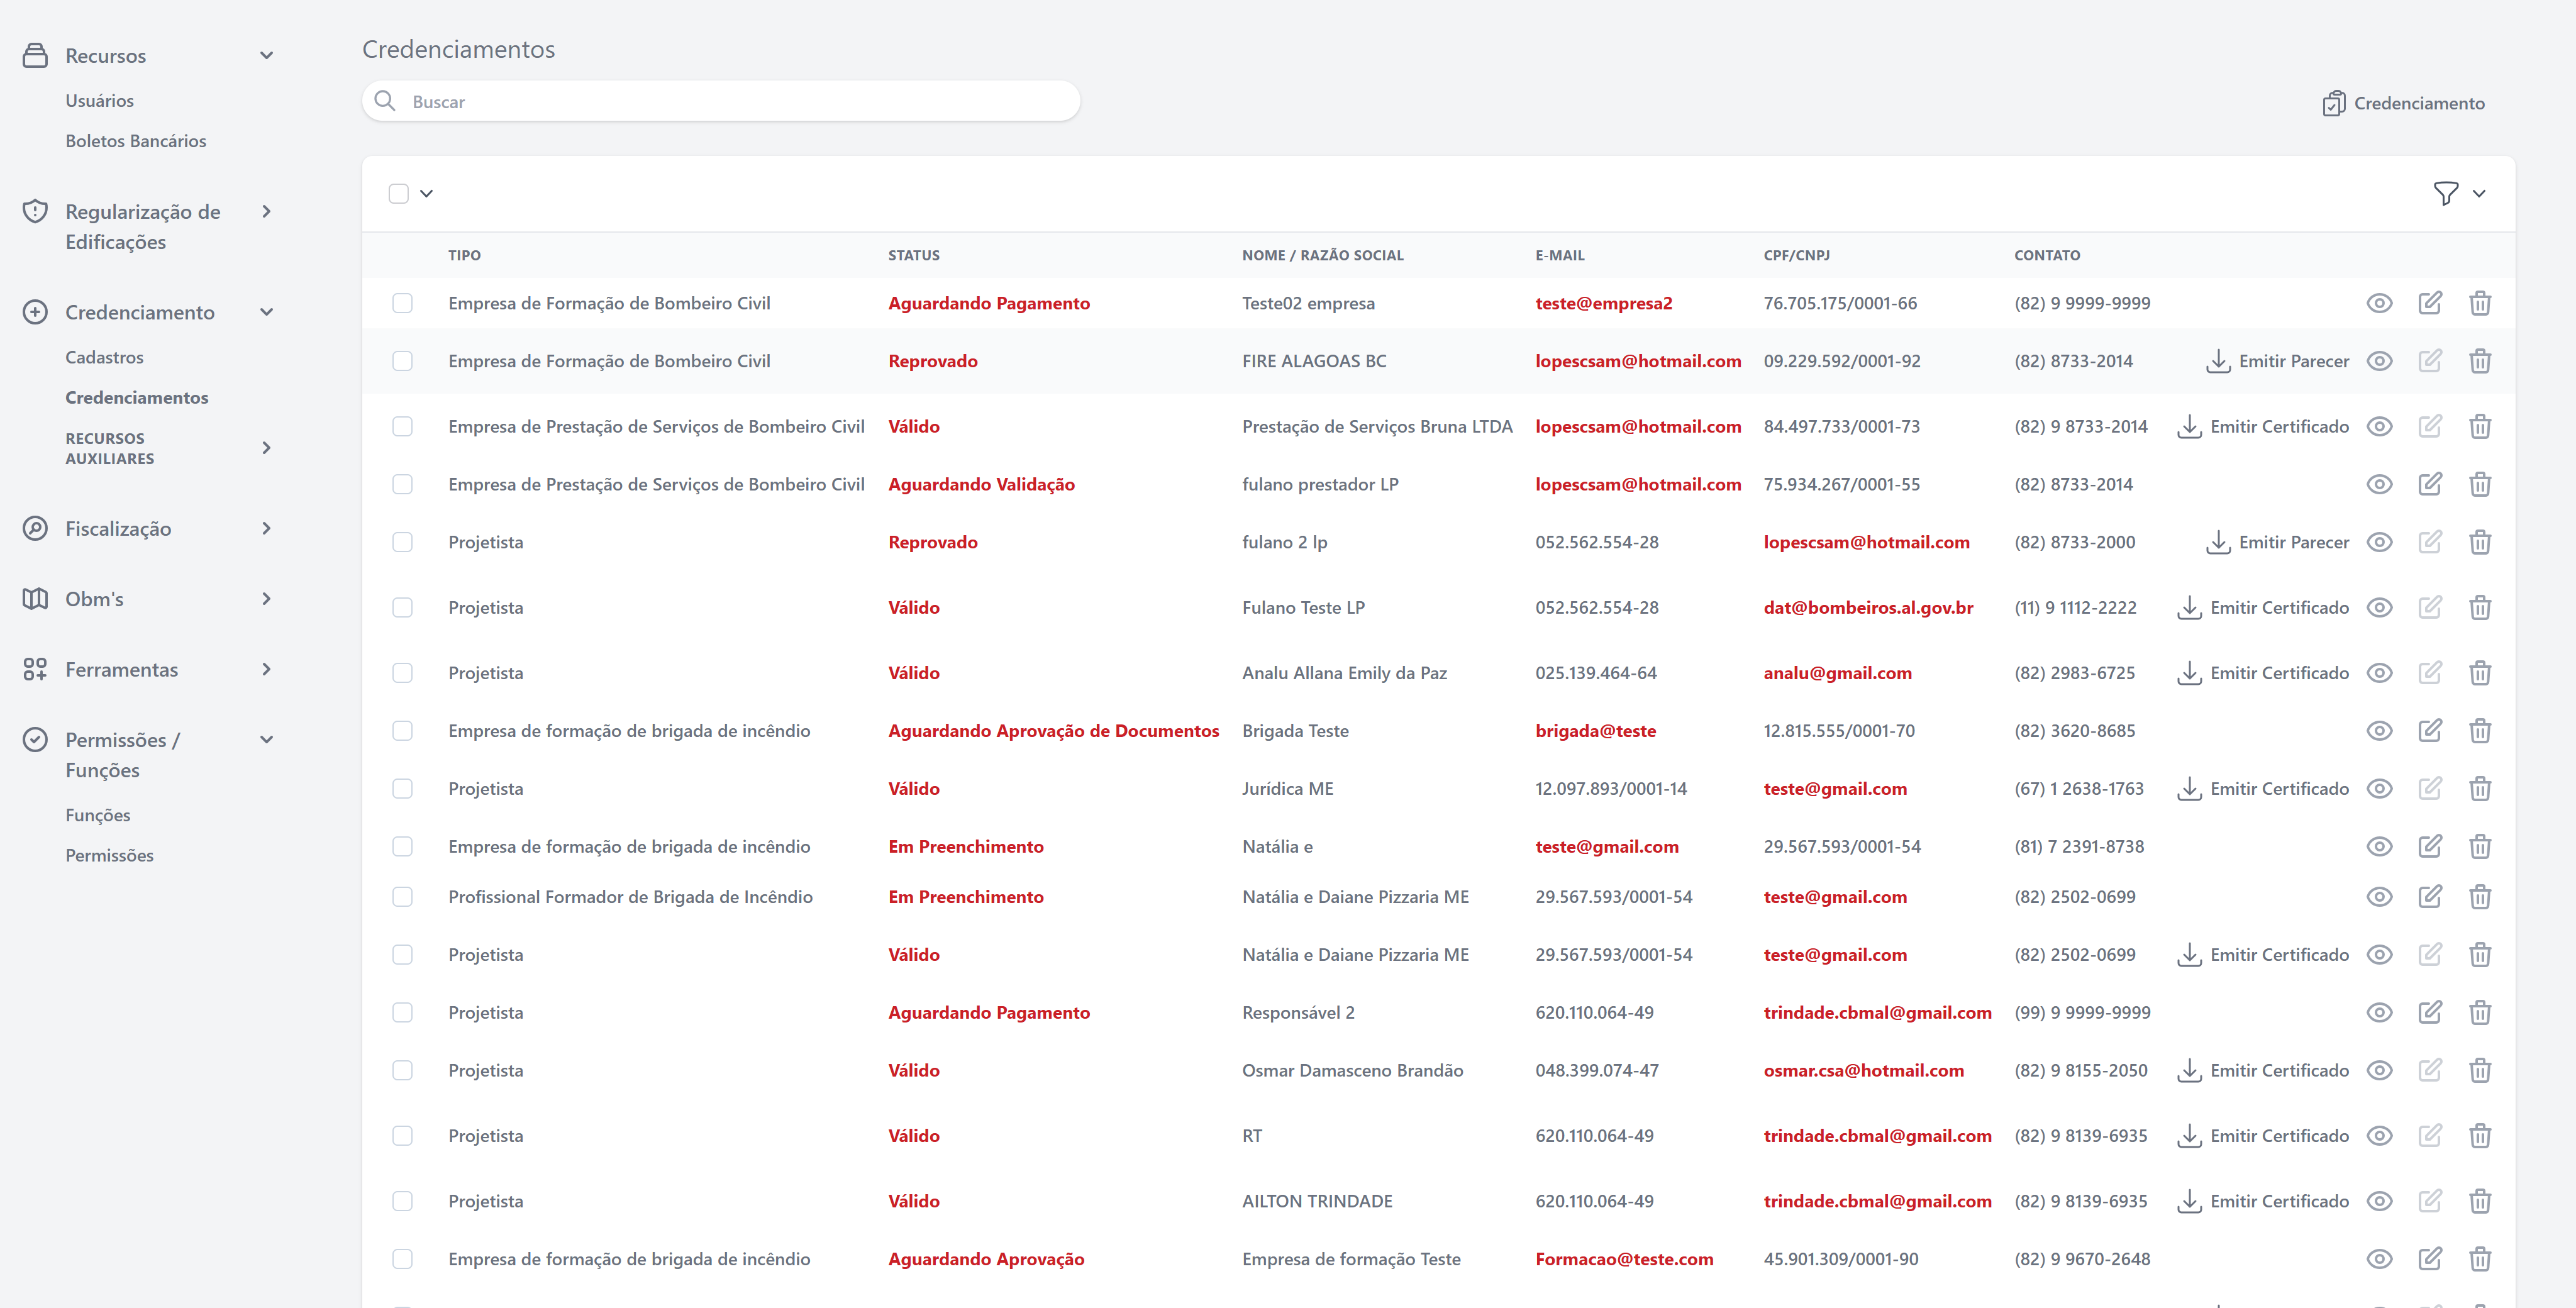The width and height of the screenshot is (2576, 1308).
Task: View the AILTON TRINDADE record via eye icon
Action: pos(2379,1201)
